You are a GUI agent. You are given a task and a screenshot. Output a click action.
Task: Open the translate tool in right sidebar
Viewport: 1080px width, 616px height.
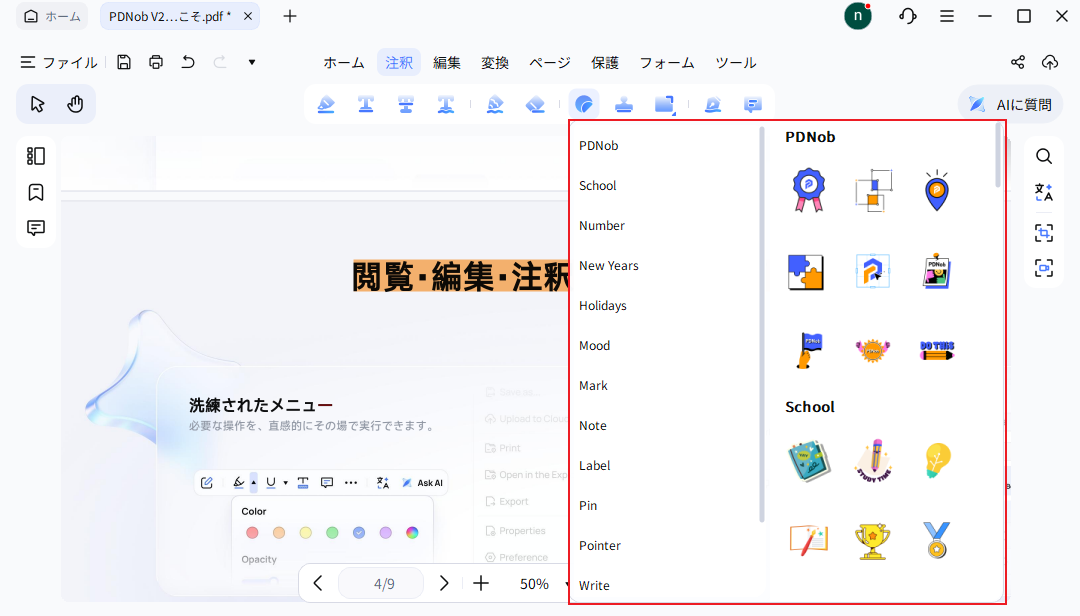pos(1044,192)
